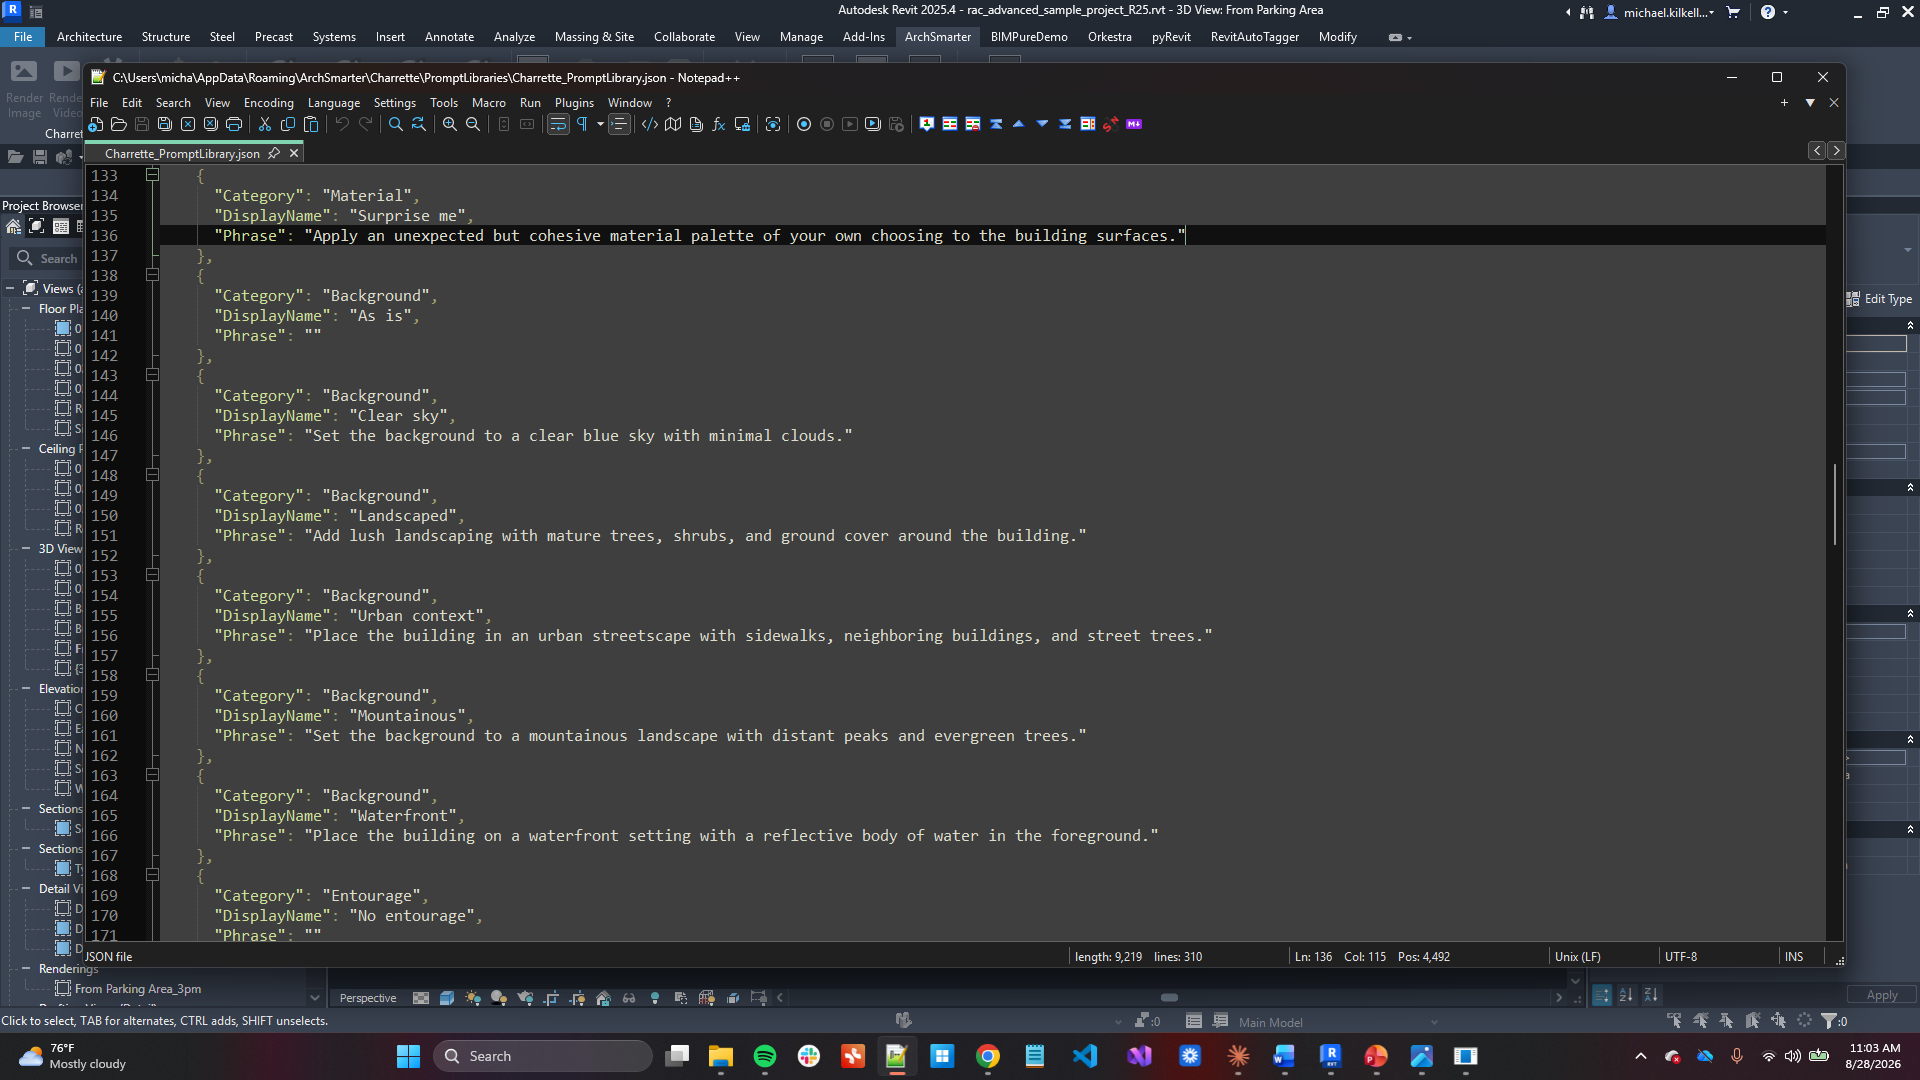Run macro multiple times icon
Image resolution: width=1920 pixels, height=1080 pixels.
coord(873,124)
